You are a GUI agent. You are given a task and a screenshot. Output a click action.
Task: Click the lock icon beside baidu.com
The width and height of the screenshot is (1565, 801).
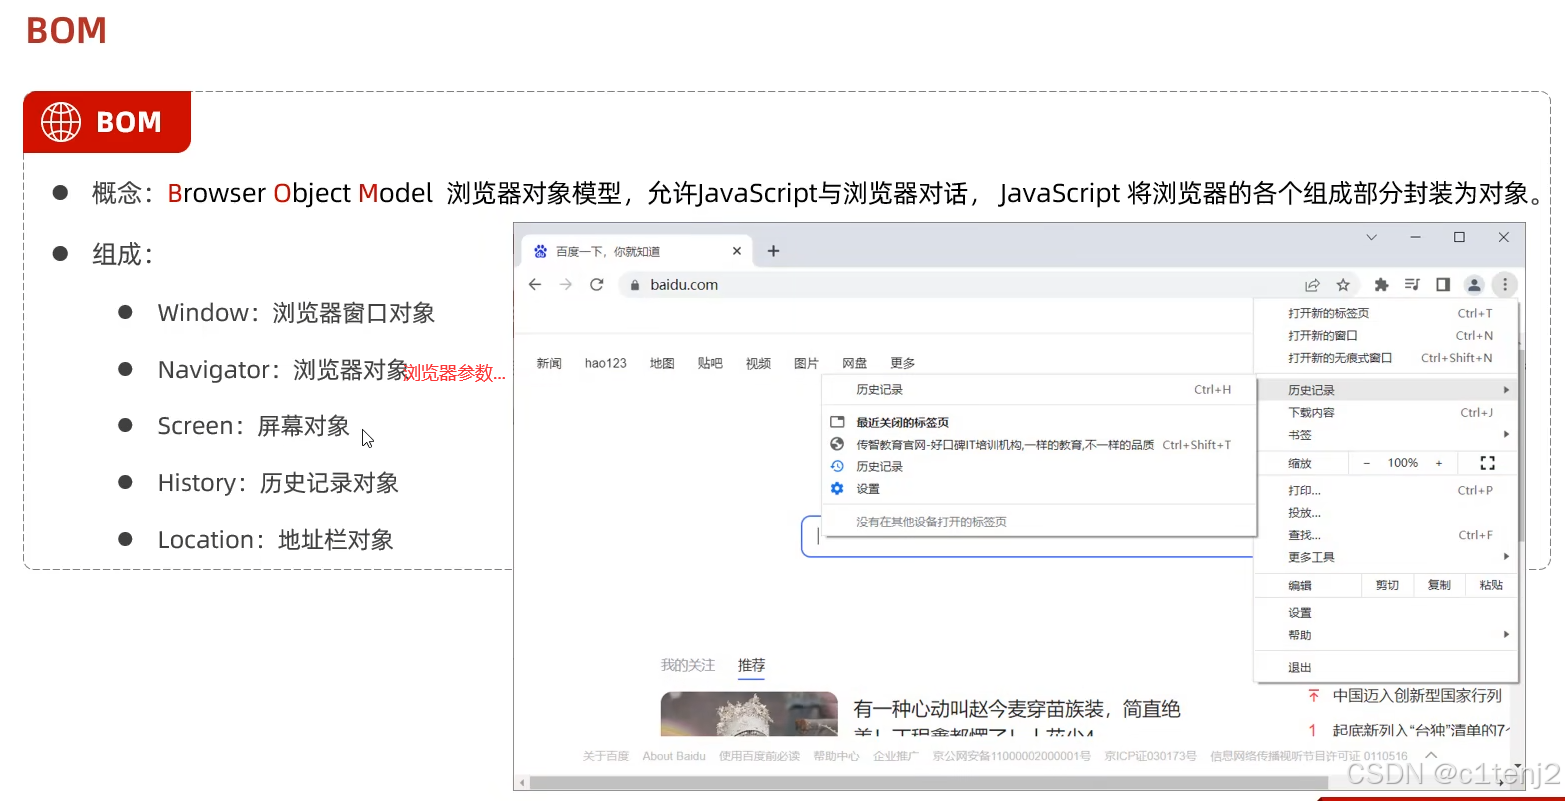click(634, 284)
